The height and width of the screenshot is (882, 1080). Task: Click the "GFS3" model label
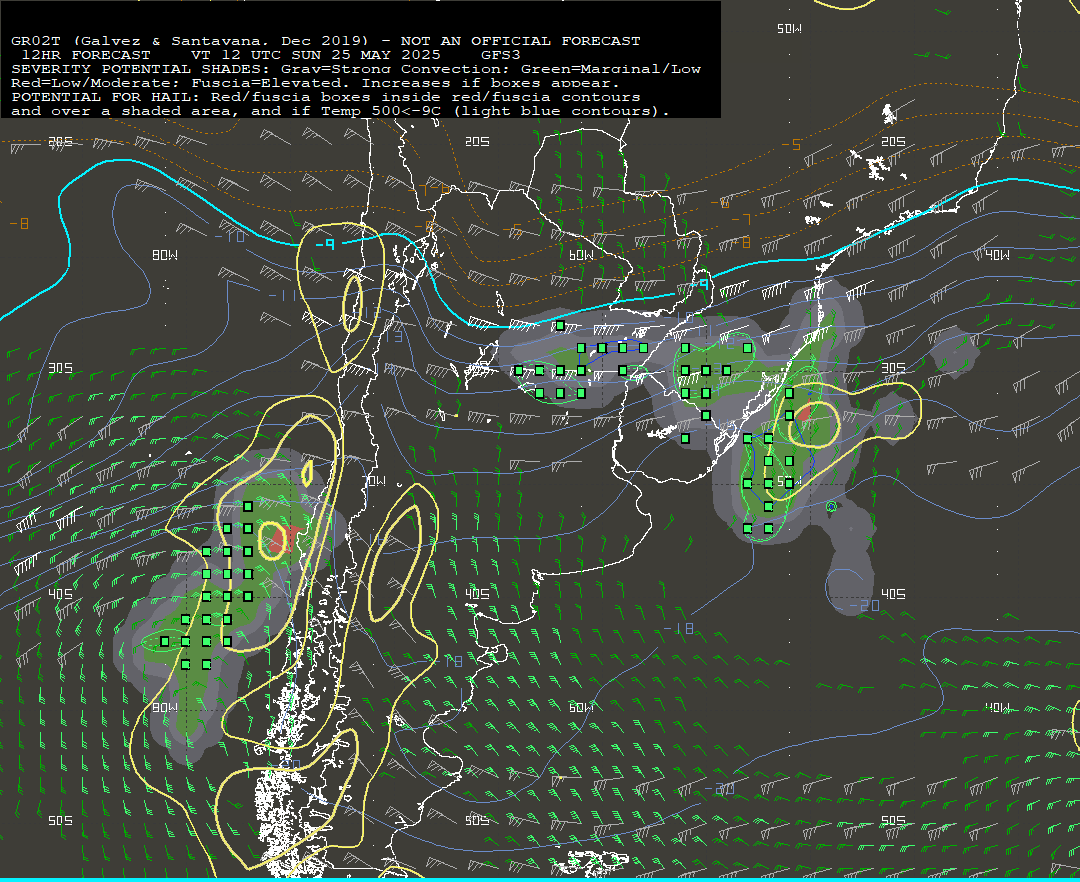click(501, 55)
